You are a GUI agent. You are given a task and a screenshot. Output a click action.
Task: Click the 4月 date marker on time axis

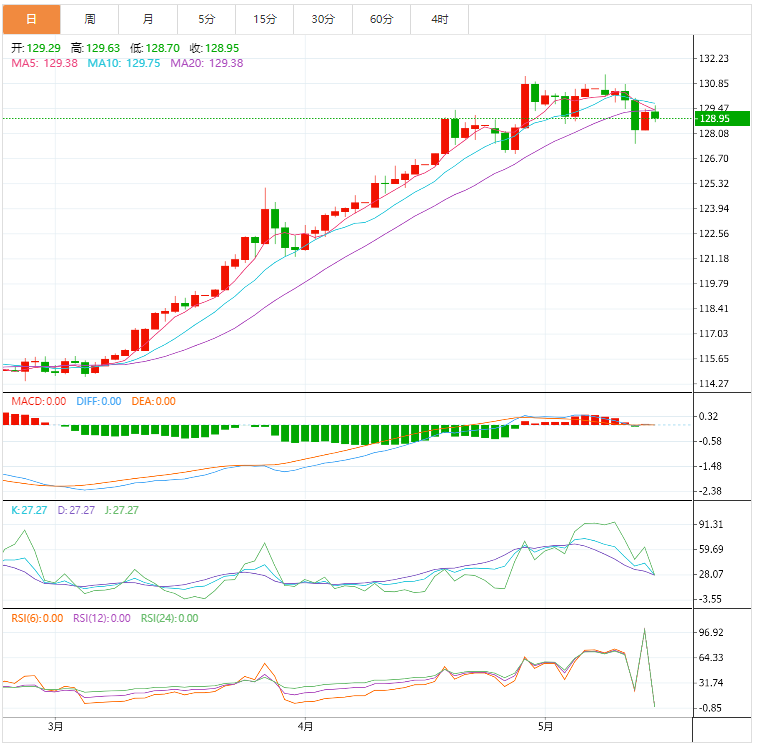click(x=305, y=726)
